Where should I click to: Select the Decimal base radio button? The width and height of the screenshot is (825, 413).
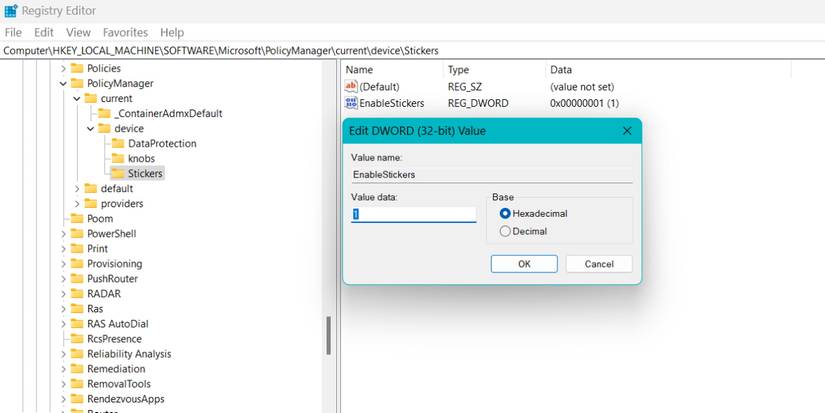[505, 231]
